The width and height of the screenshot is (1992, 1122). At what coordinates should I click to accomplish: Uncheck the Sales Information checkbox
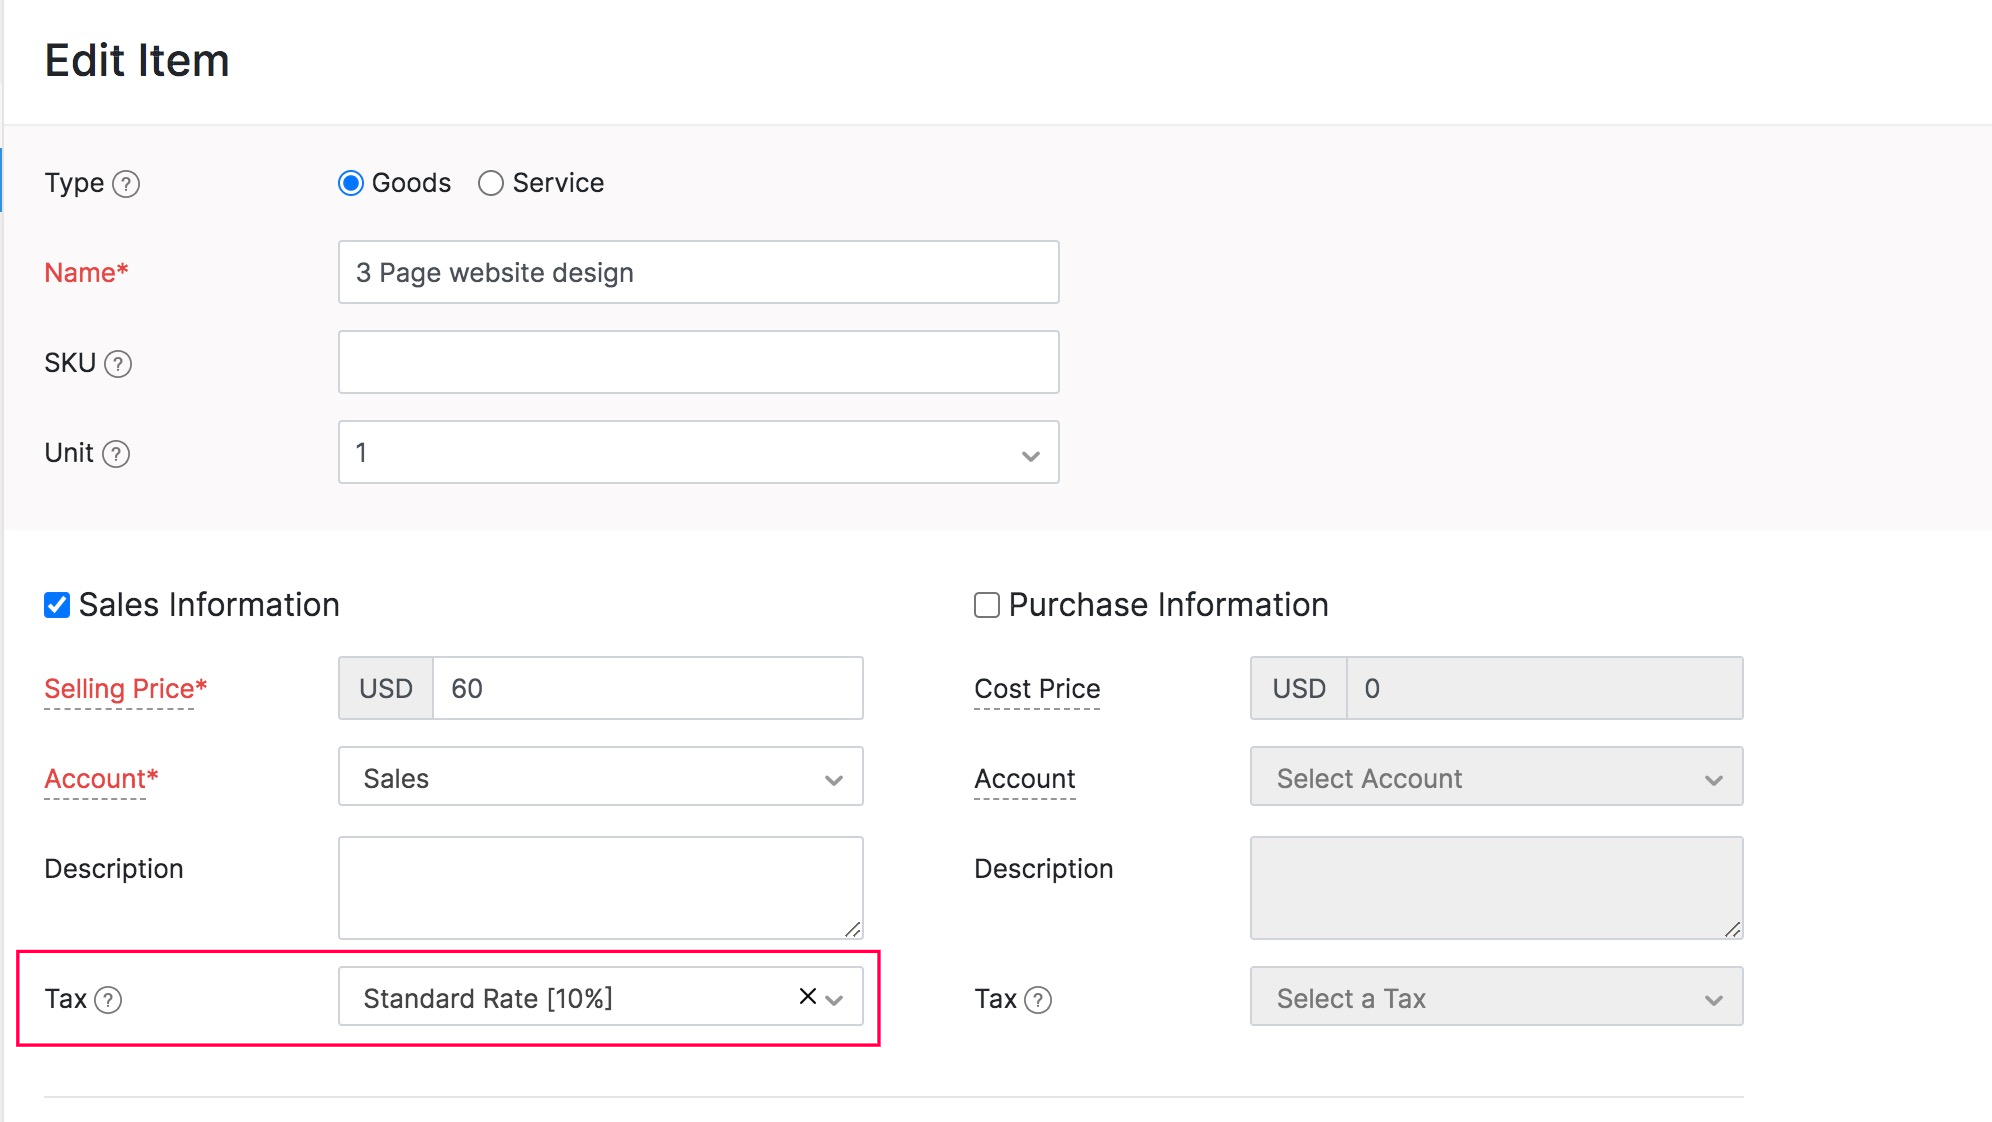pos(55,603)
